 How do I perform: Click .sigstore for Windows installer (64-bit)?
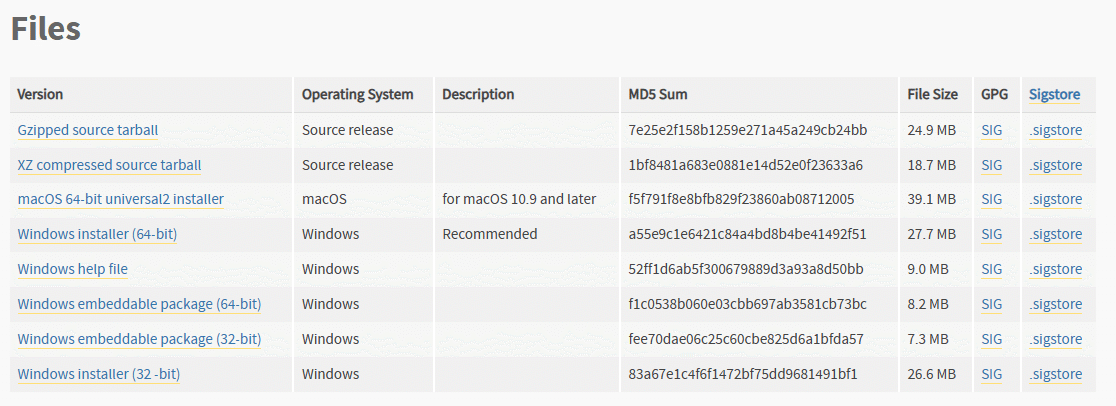pyautogui.click(x=1056, y=234)
